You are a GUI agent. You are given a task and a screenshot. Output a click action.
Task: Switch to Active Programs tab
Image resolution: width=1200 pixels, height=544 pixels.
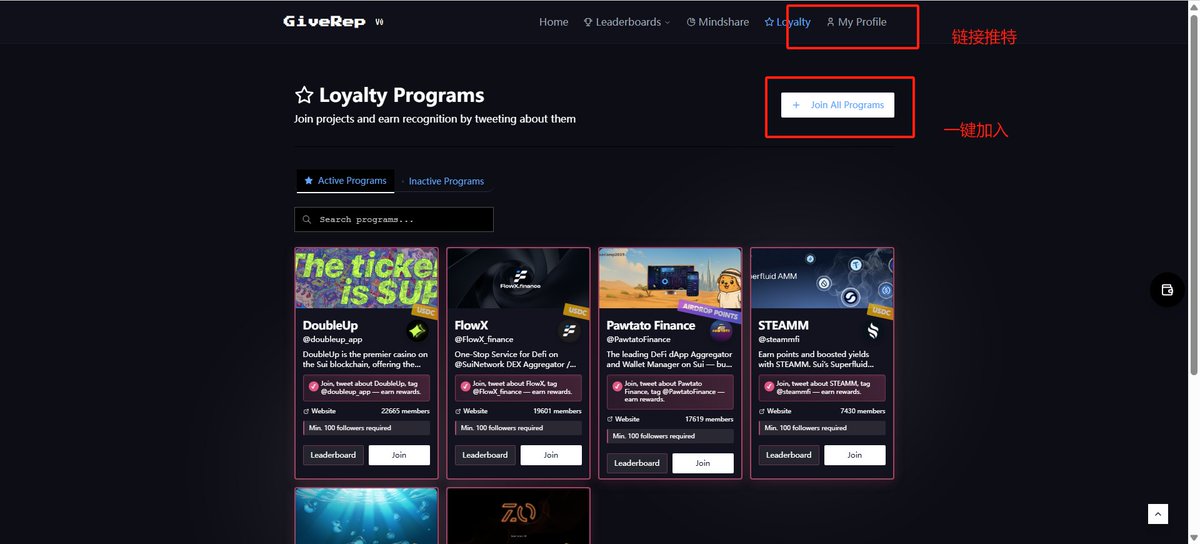pos(345,181)
